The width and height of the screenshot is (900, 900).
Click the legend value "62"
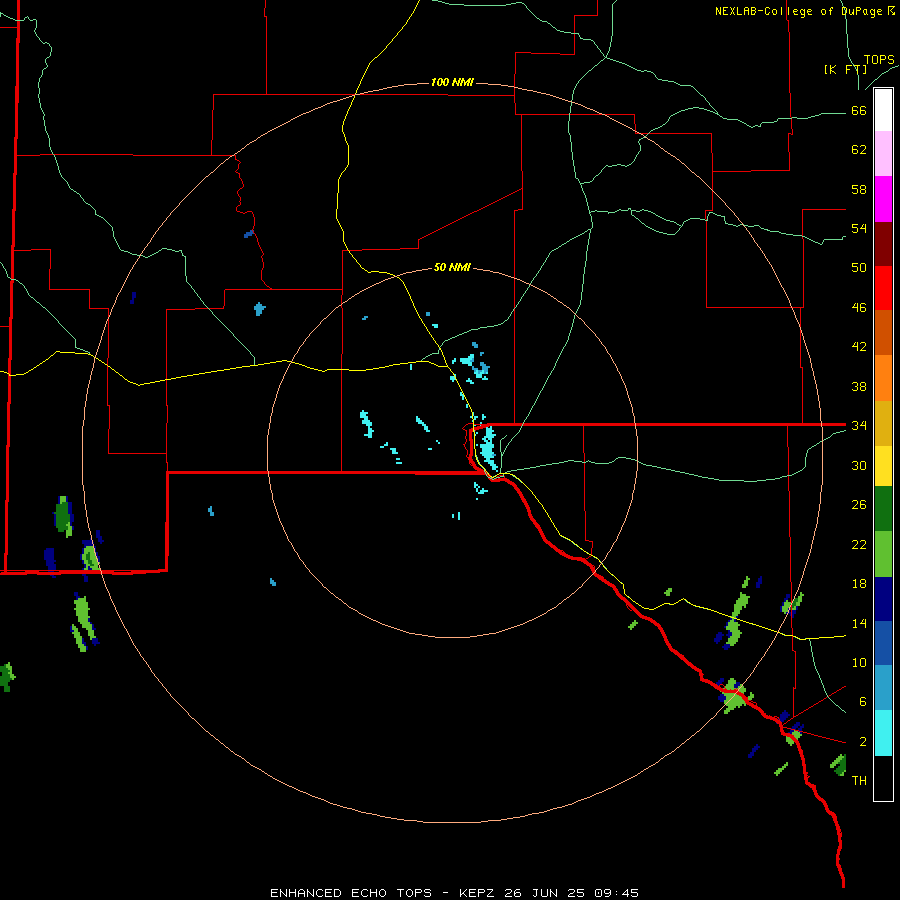coord(859,150)
